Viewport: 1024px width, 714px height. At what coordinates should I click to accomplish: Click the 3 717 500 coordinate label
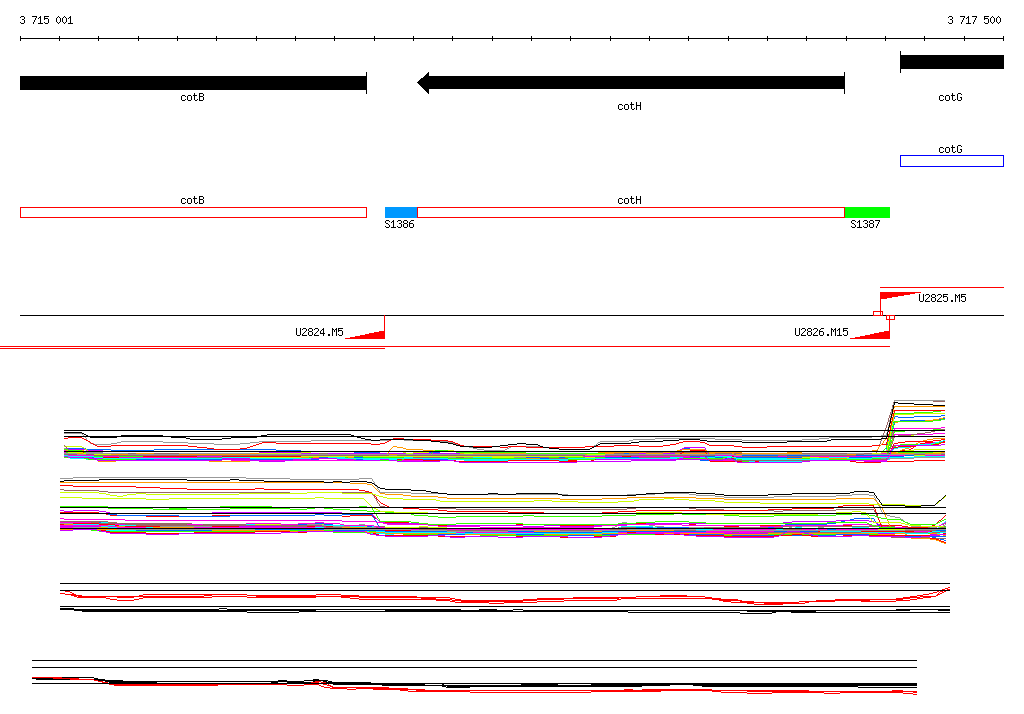click(974, 20)
